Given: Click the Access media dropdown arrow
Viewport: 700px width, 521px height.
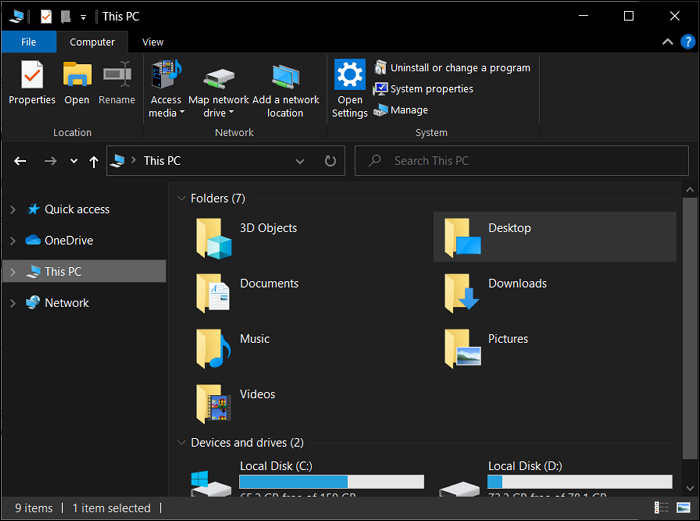Looking at the screenshot, I should pyautogui.click(x=182, y=113).
